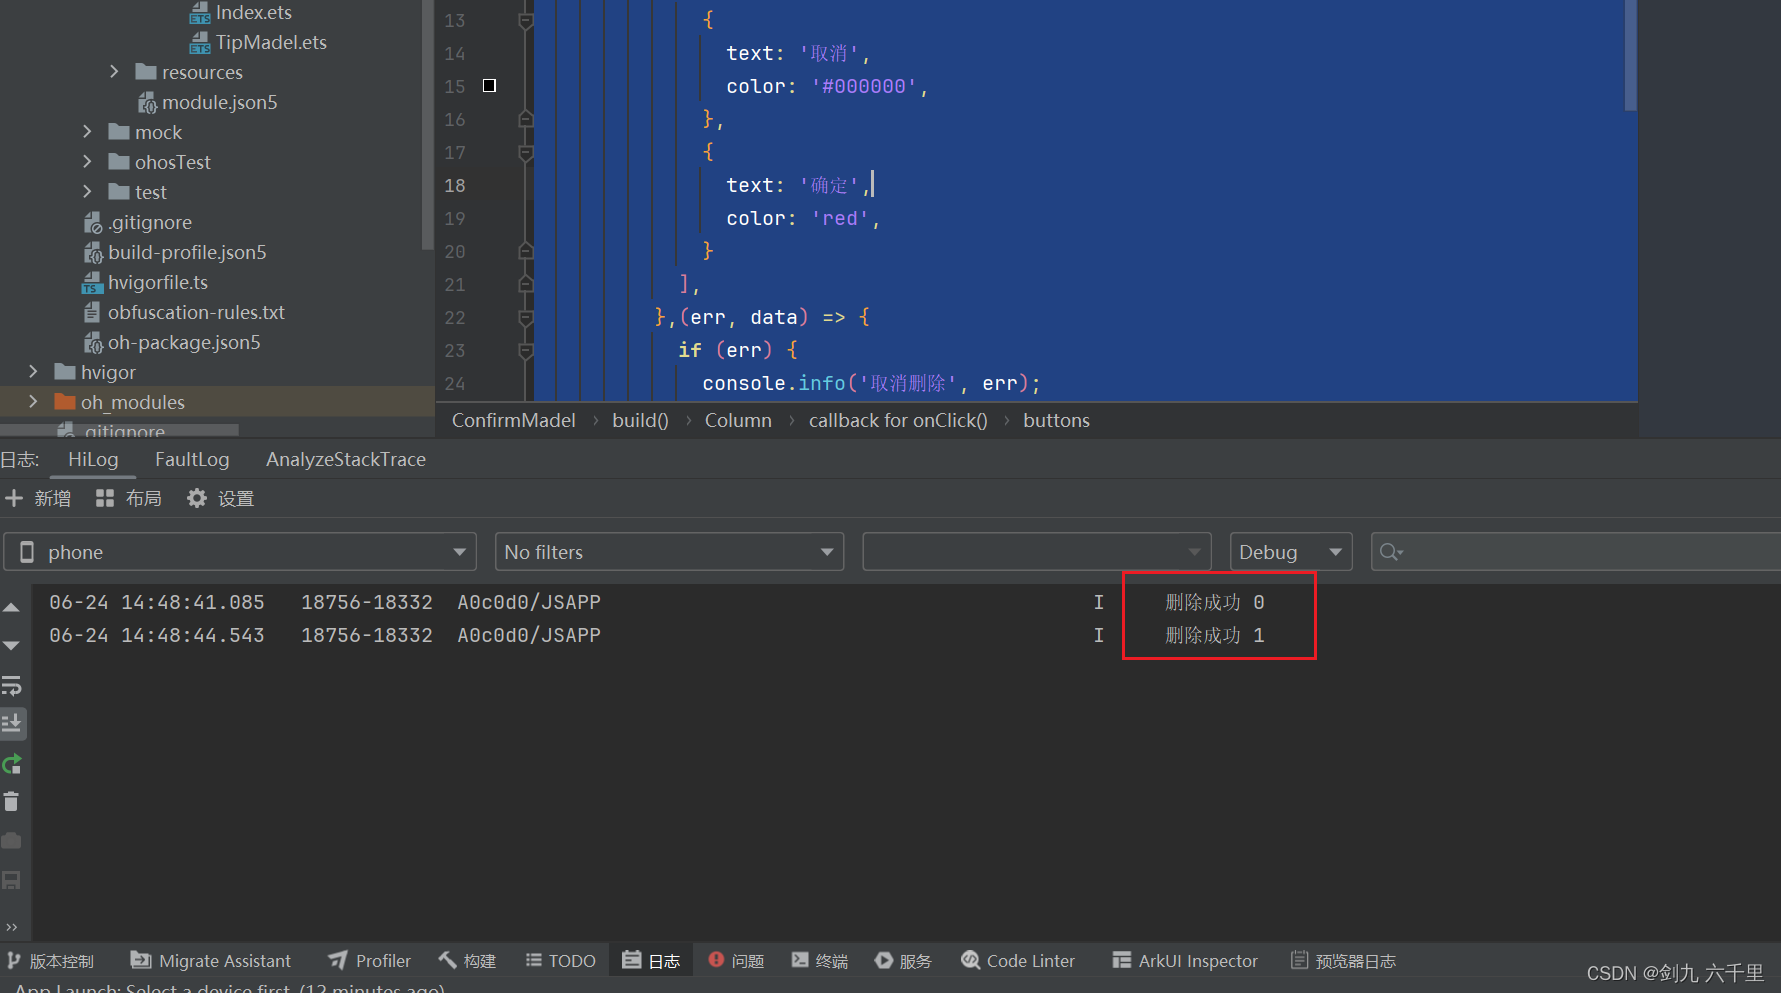Screen dimensions: 1781x993
Task: Toggle soft-wrap icon in log sidebar
Action: 12,686
